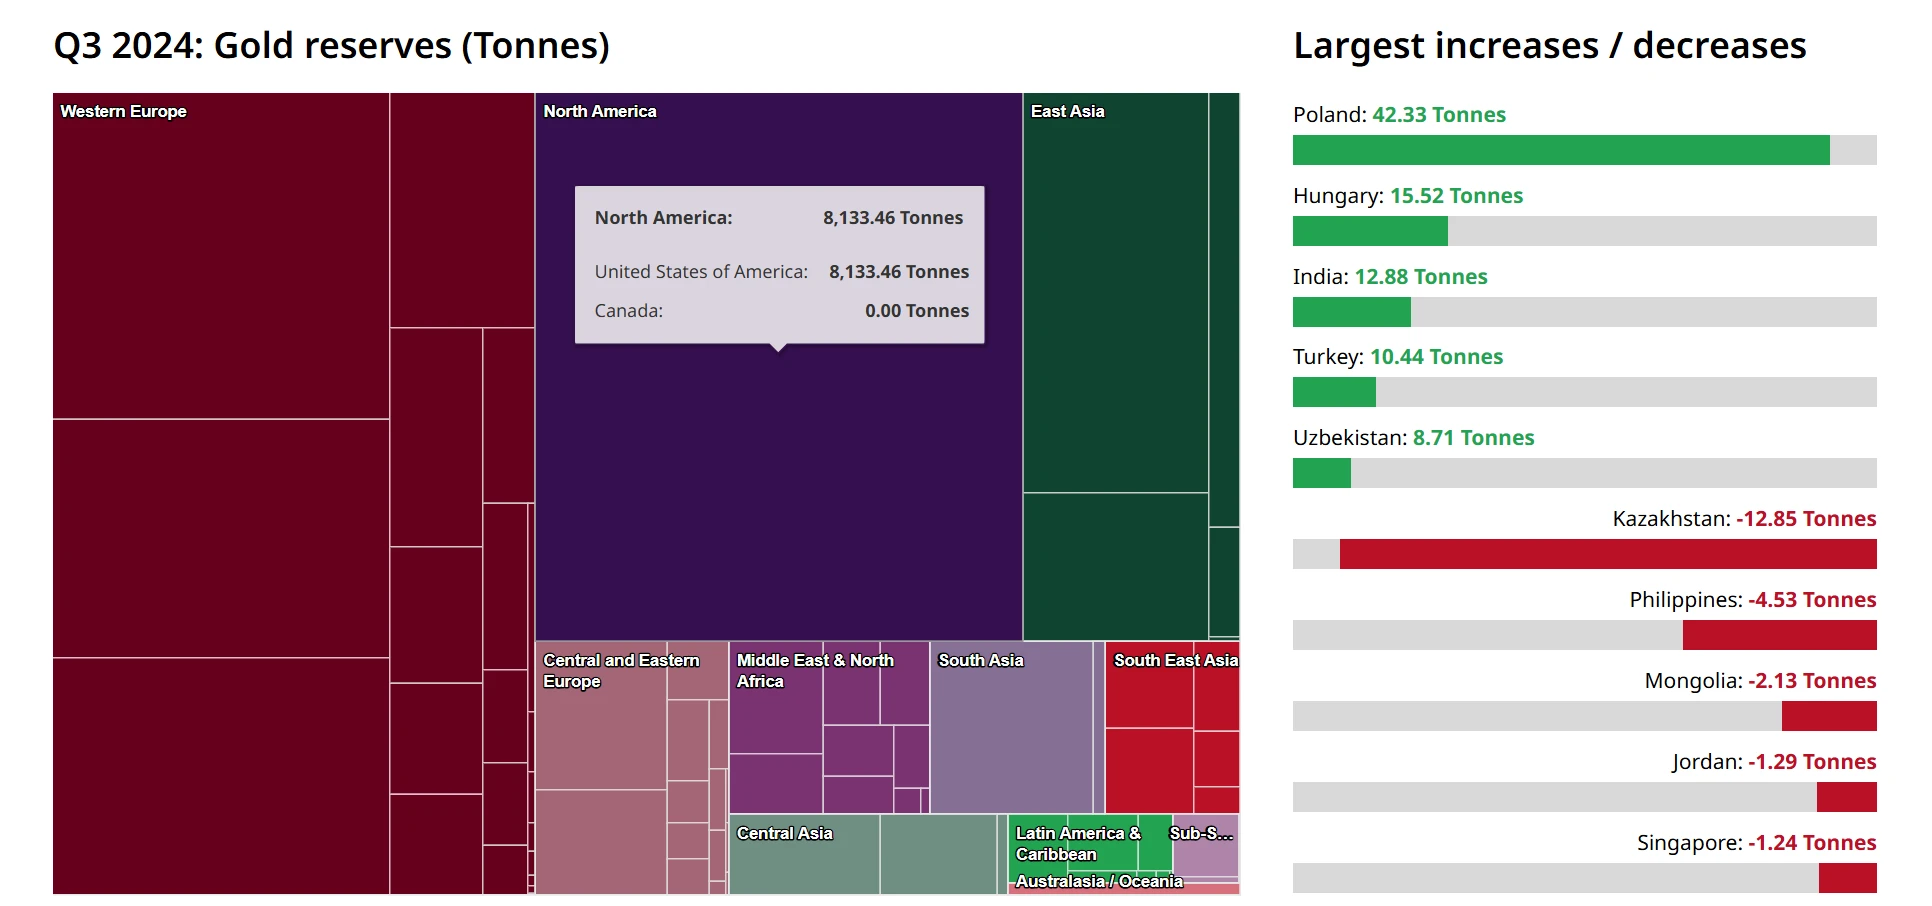1932x906 pixels.
Task: Click Mongolia's red decrease bar
Action: pos(1828,716)
